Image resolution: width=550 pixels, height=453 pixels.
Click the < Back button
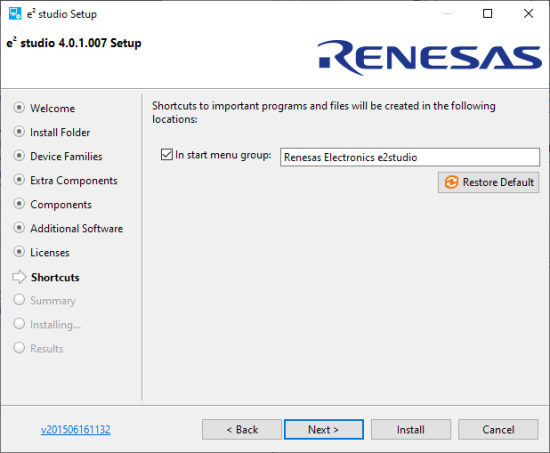coord(242,429)
